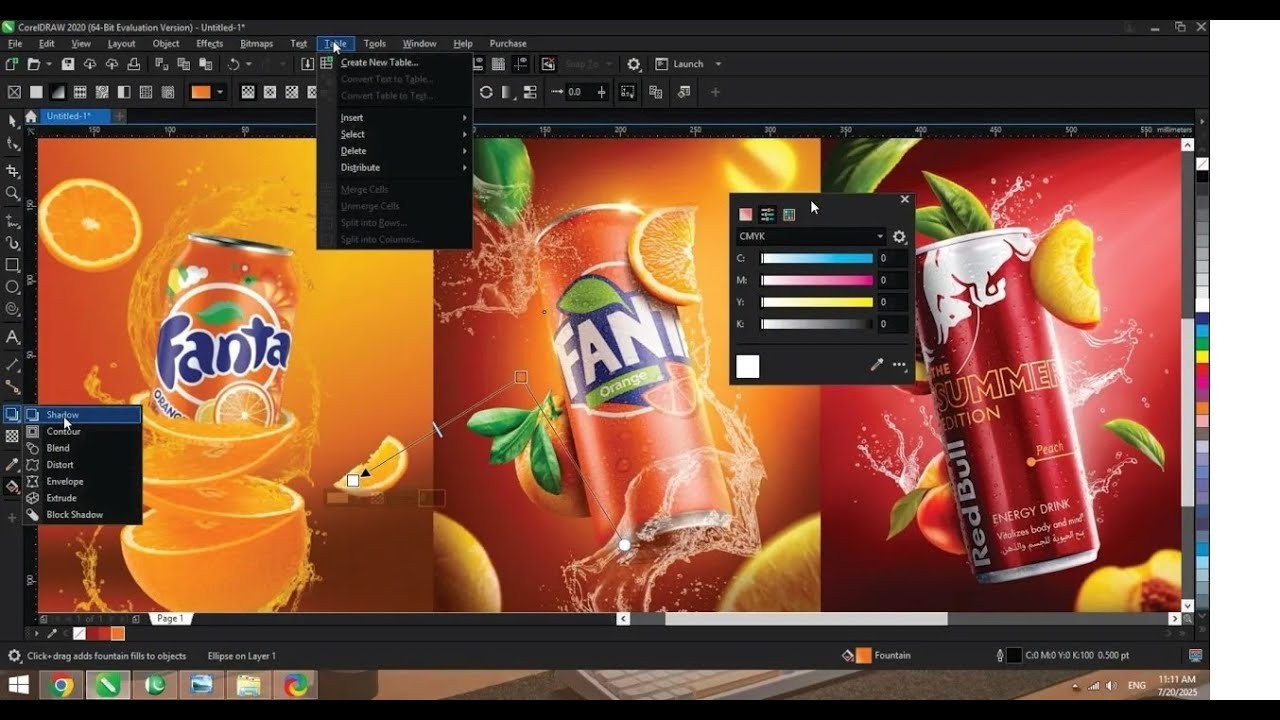Adjust the Black K slider

point(817,324)
